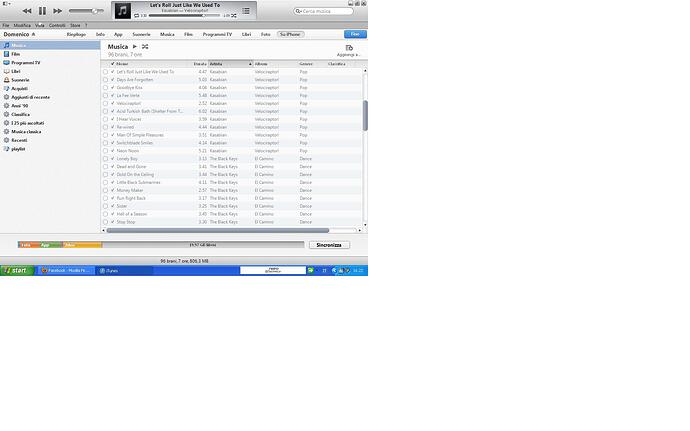Open I 25 più ascoltati playlist
Image resolution: width=690 pixels, height=431 pixels.
[x=50, y=123]
